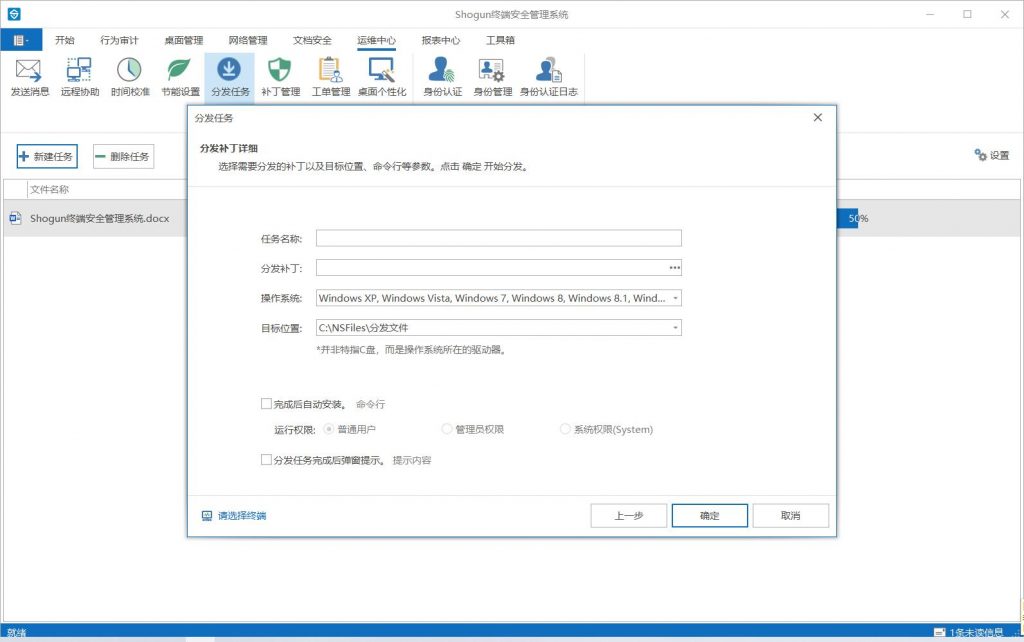Screen dimensions: 1024x642
Task: Click the 确定 confirm button
Action: (709, 515)
